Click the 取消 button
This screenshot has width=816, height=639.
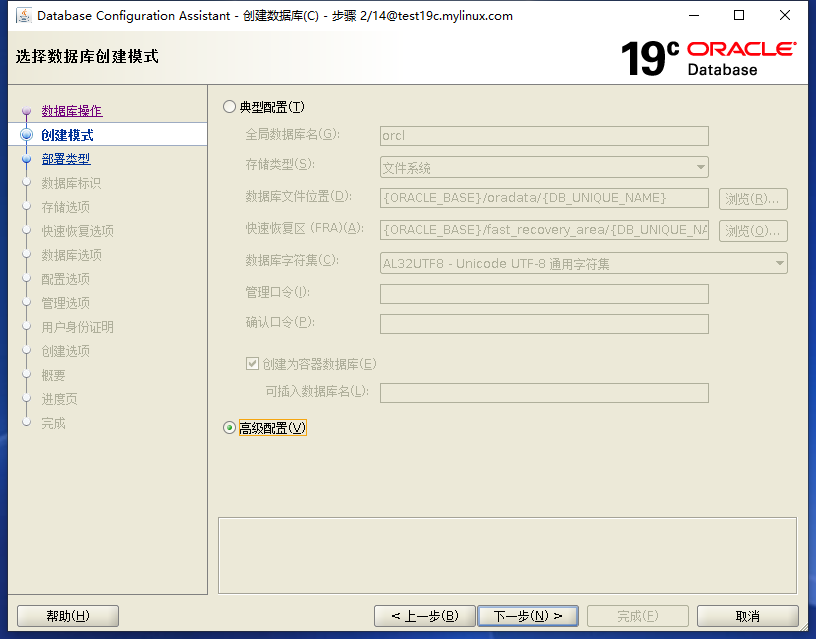(x=748, y=616)
